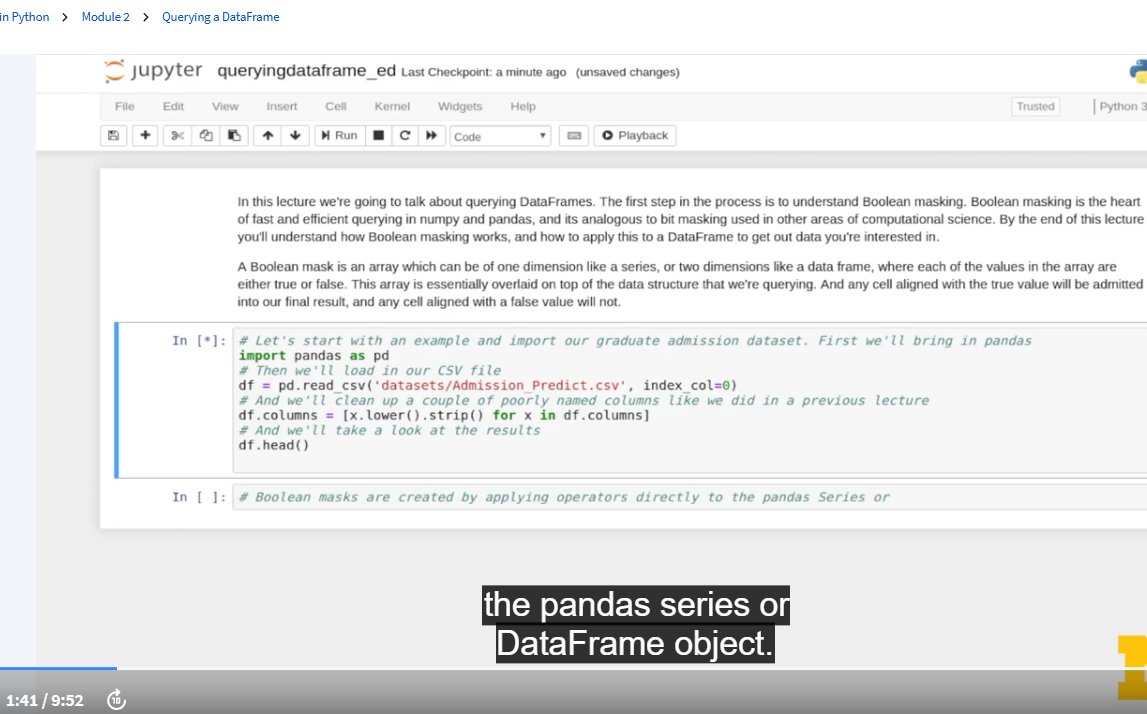Click the video subtitle caption
This screenshot has height=714, width=1147.
(636, 624)
